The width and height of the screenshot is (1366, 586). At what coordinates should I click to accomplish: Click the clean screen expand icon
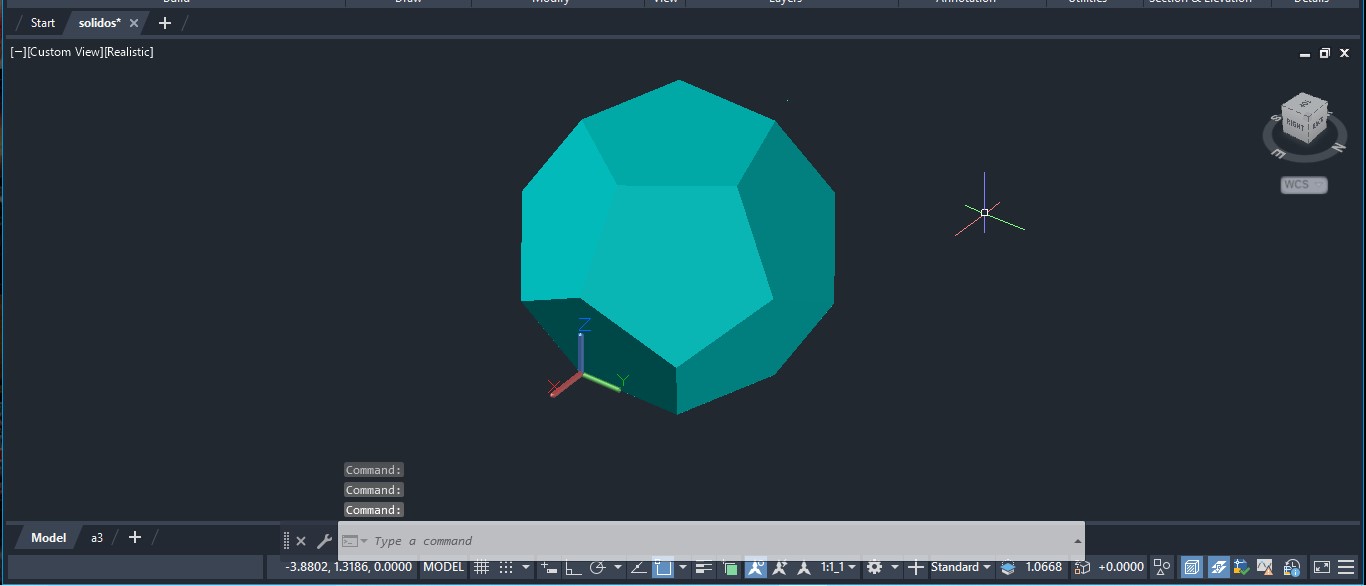click(1322, 567)
